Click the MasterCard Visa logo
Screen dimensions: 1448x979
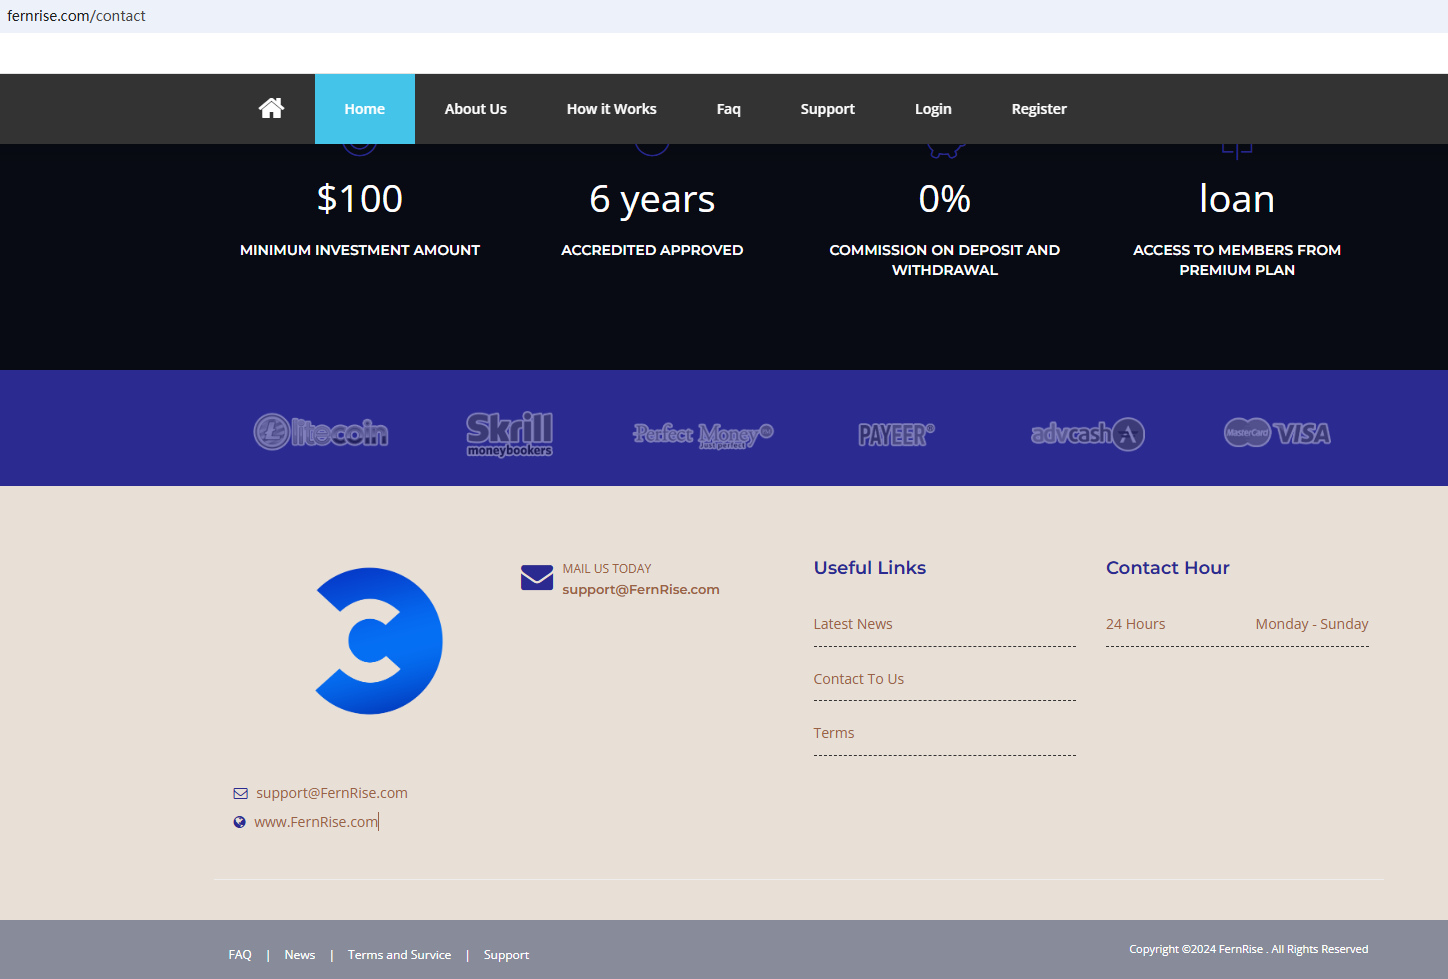[1277, 433]
